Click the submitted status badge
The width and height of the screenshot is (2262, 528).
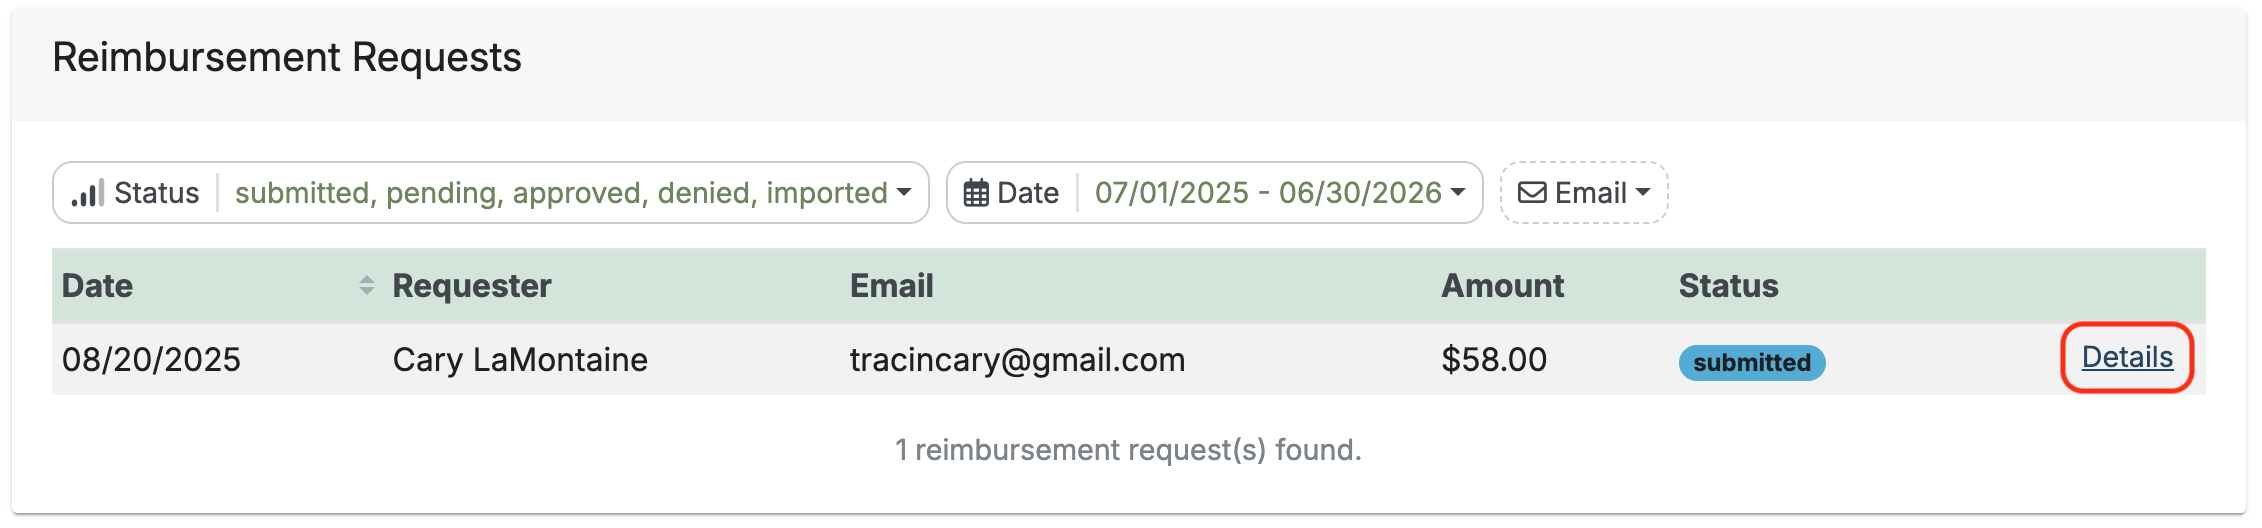[x=1752, y=362]
